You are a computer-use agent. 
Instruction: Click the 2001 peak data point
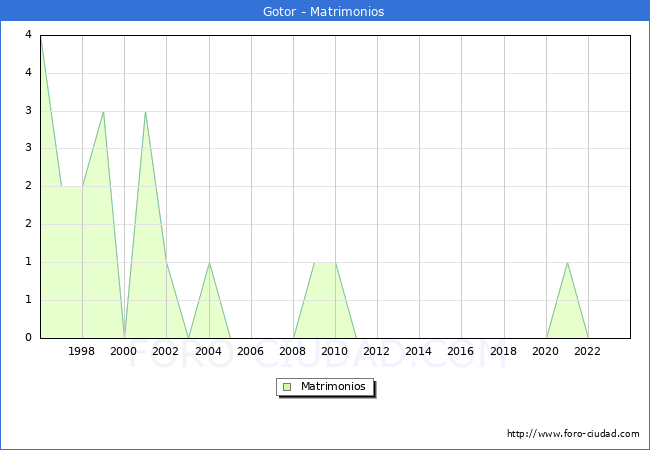coord(145,112)
